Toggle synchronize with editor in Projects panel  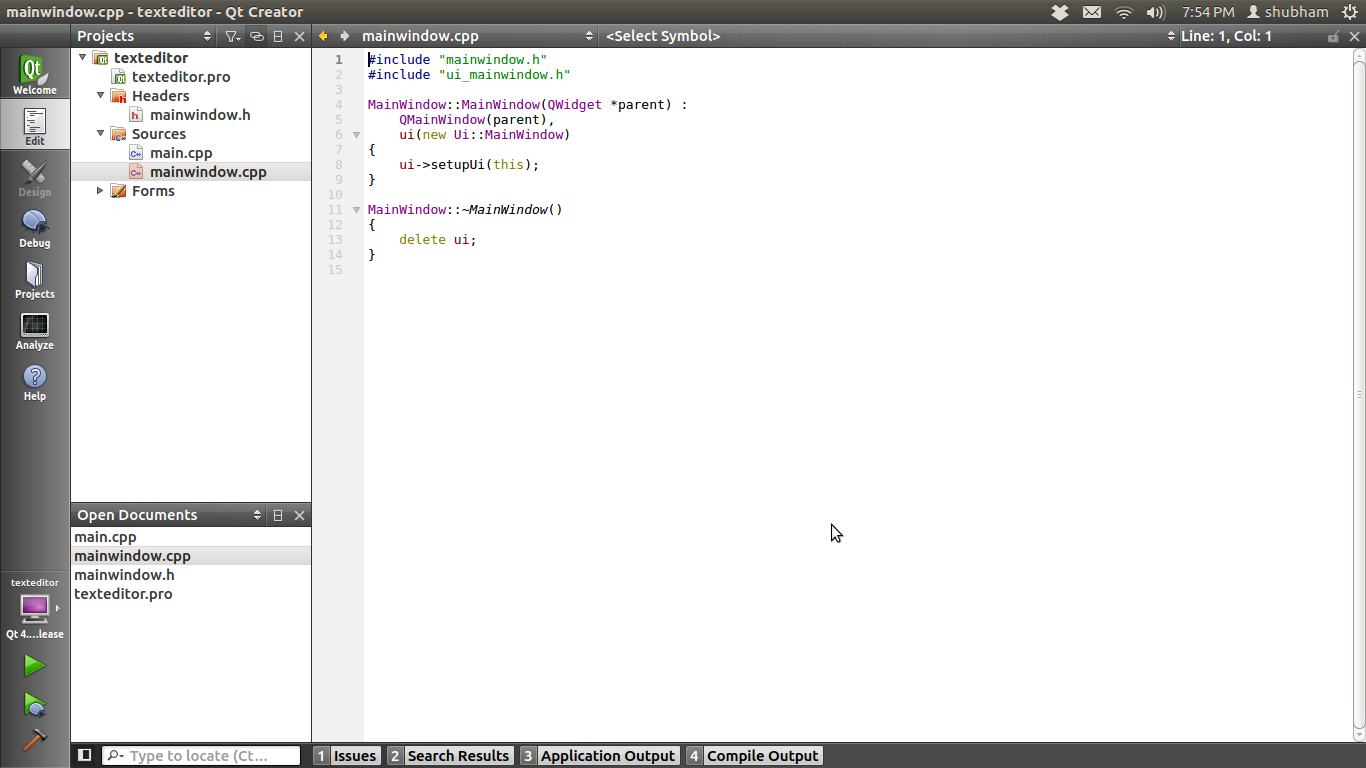click(x=256, y=36)
